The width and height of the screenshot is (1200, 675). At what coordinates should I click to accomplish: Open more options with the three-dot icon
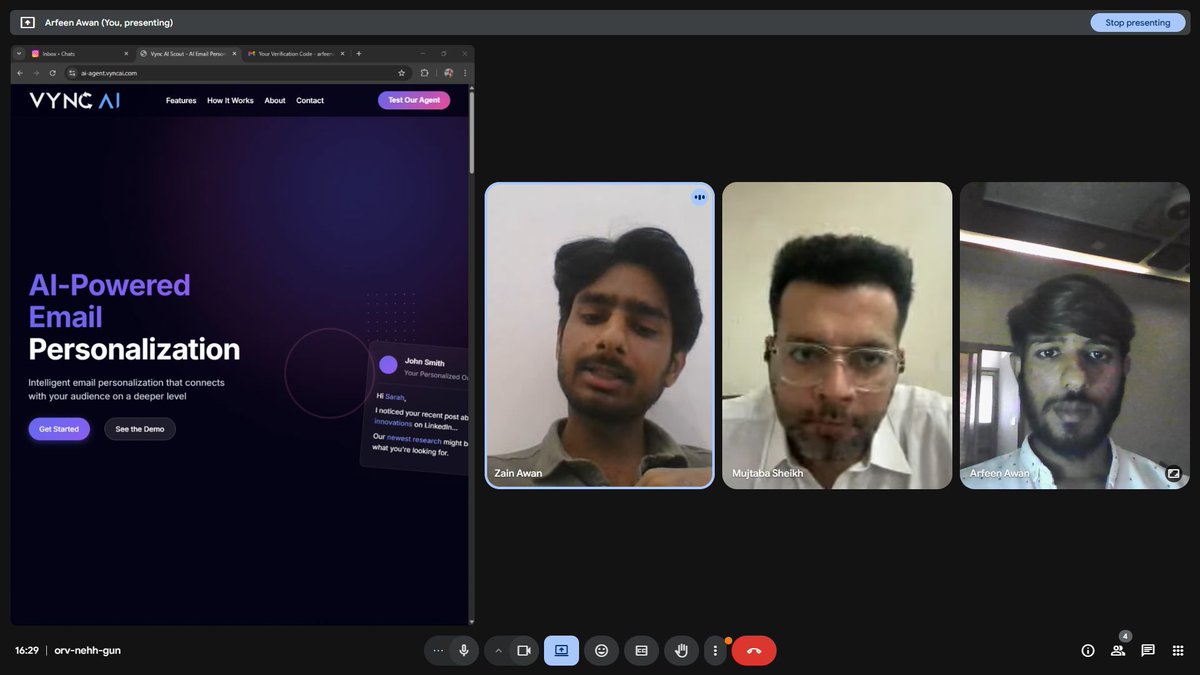click(x=715, y=650)
